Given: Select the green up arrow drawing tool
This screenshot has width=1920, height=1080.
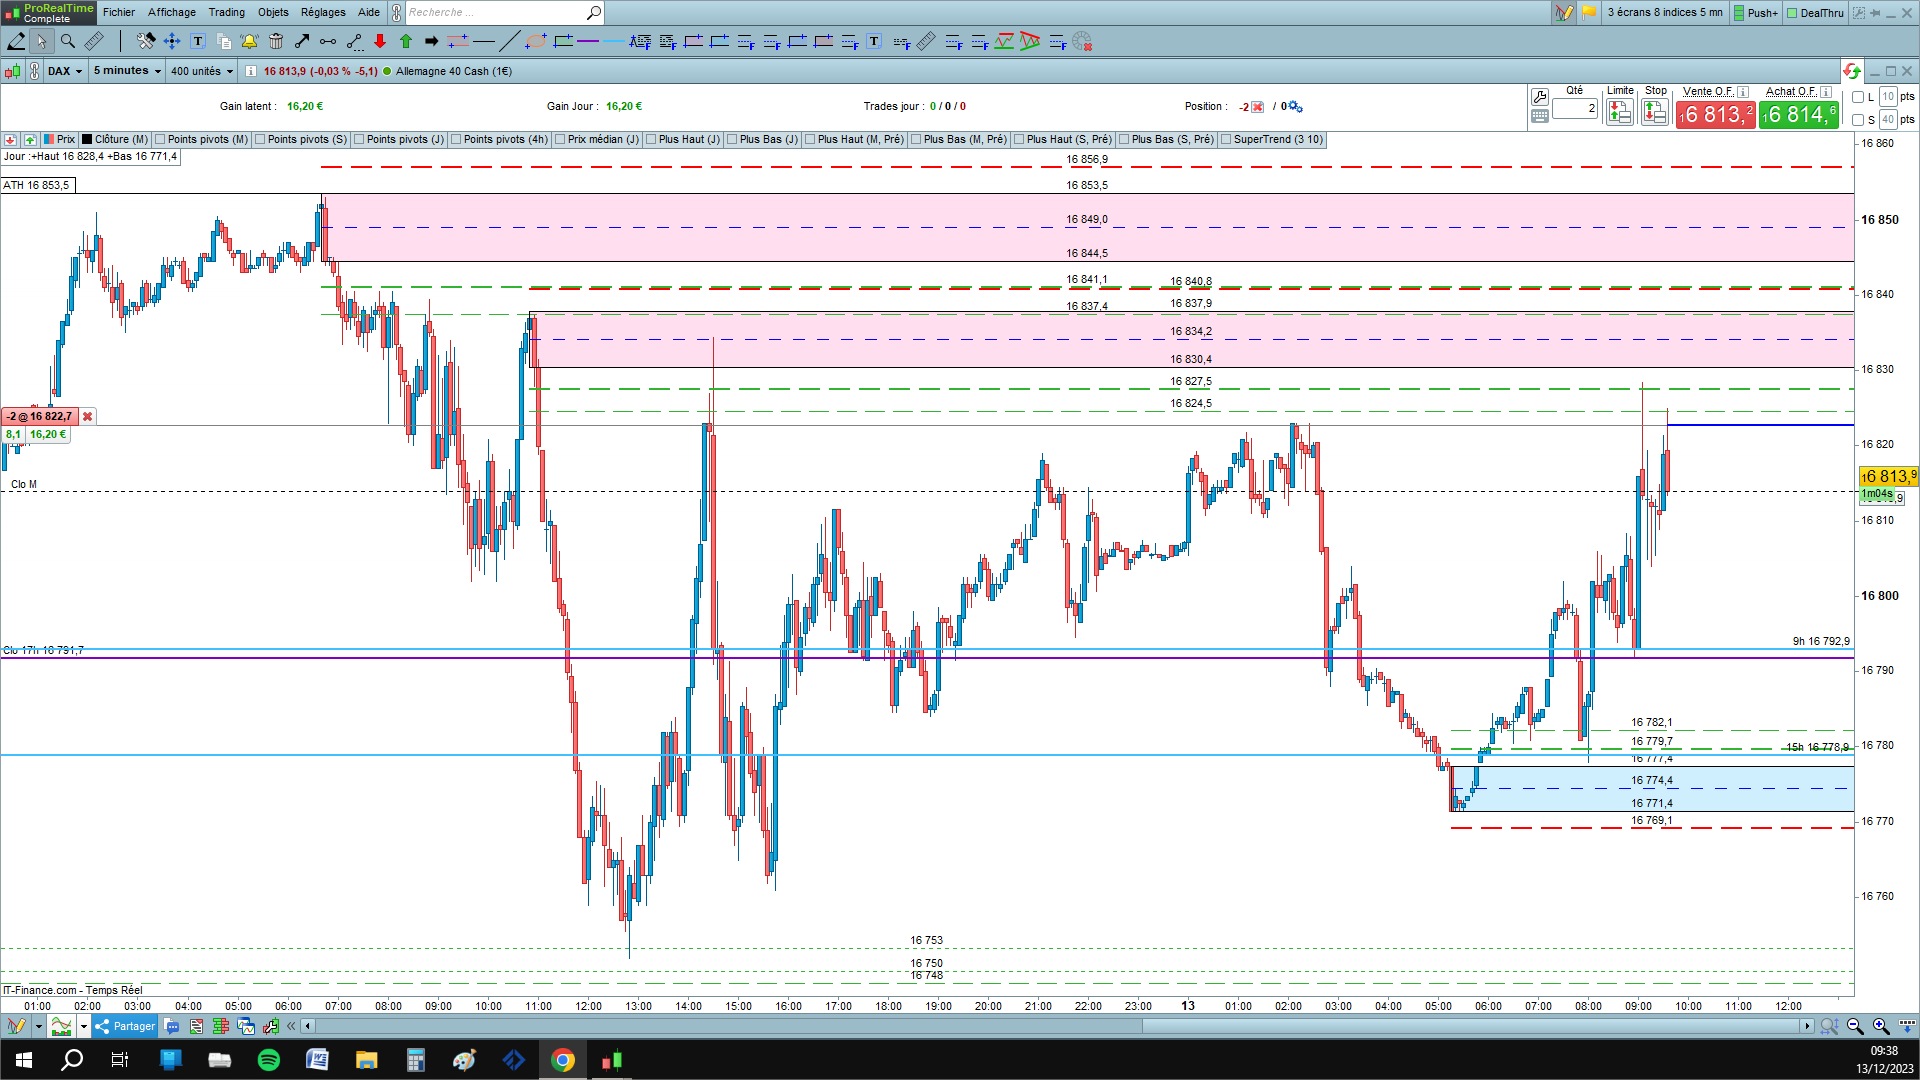Looking at the screenshot, I should (x=406, y=41).
